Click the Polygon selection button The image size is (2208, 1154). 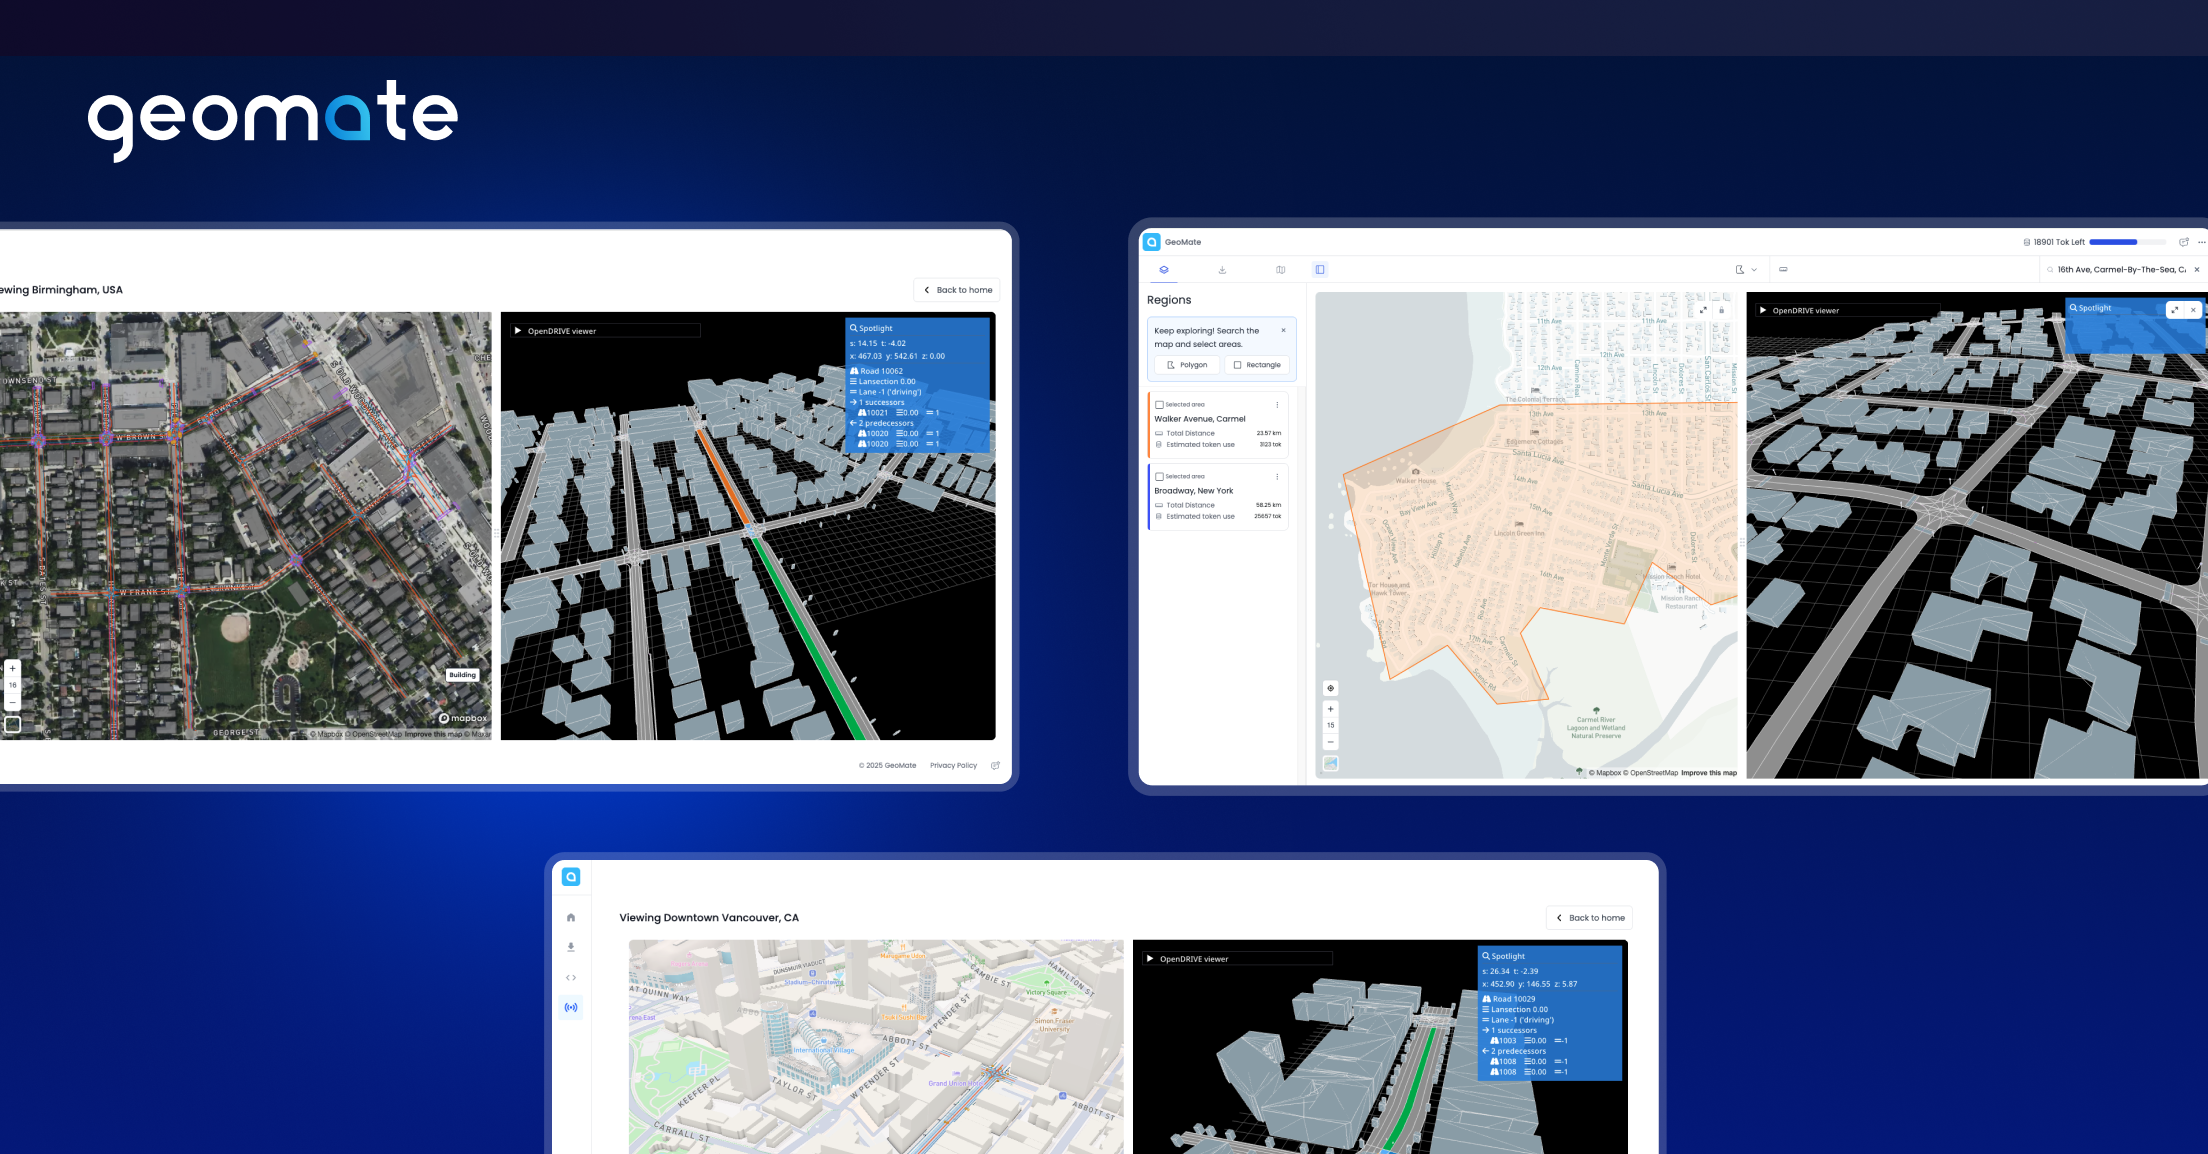pyautogui.click(x=1187, y=365)
